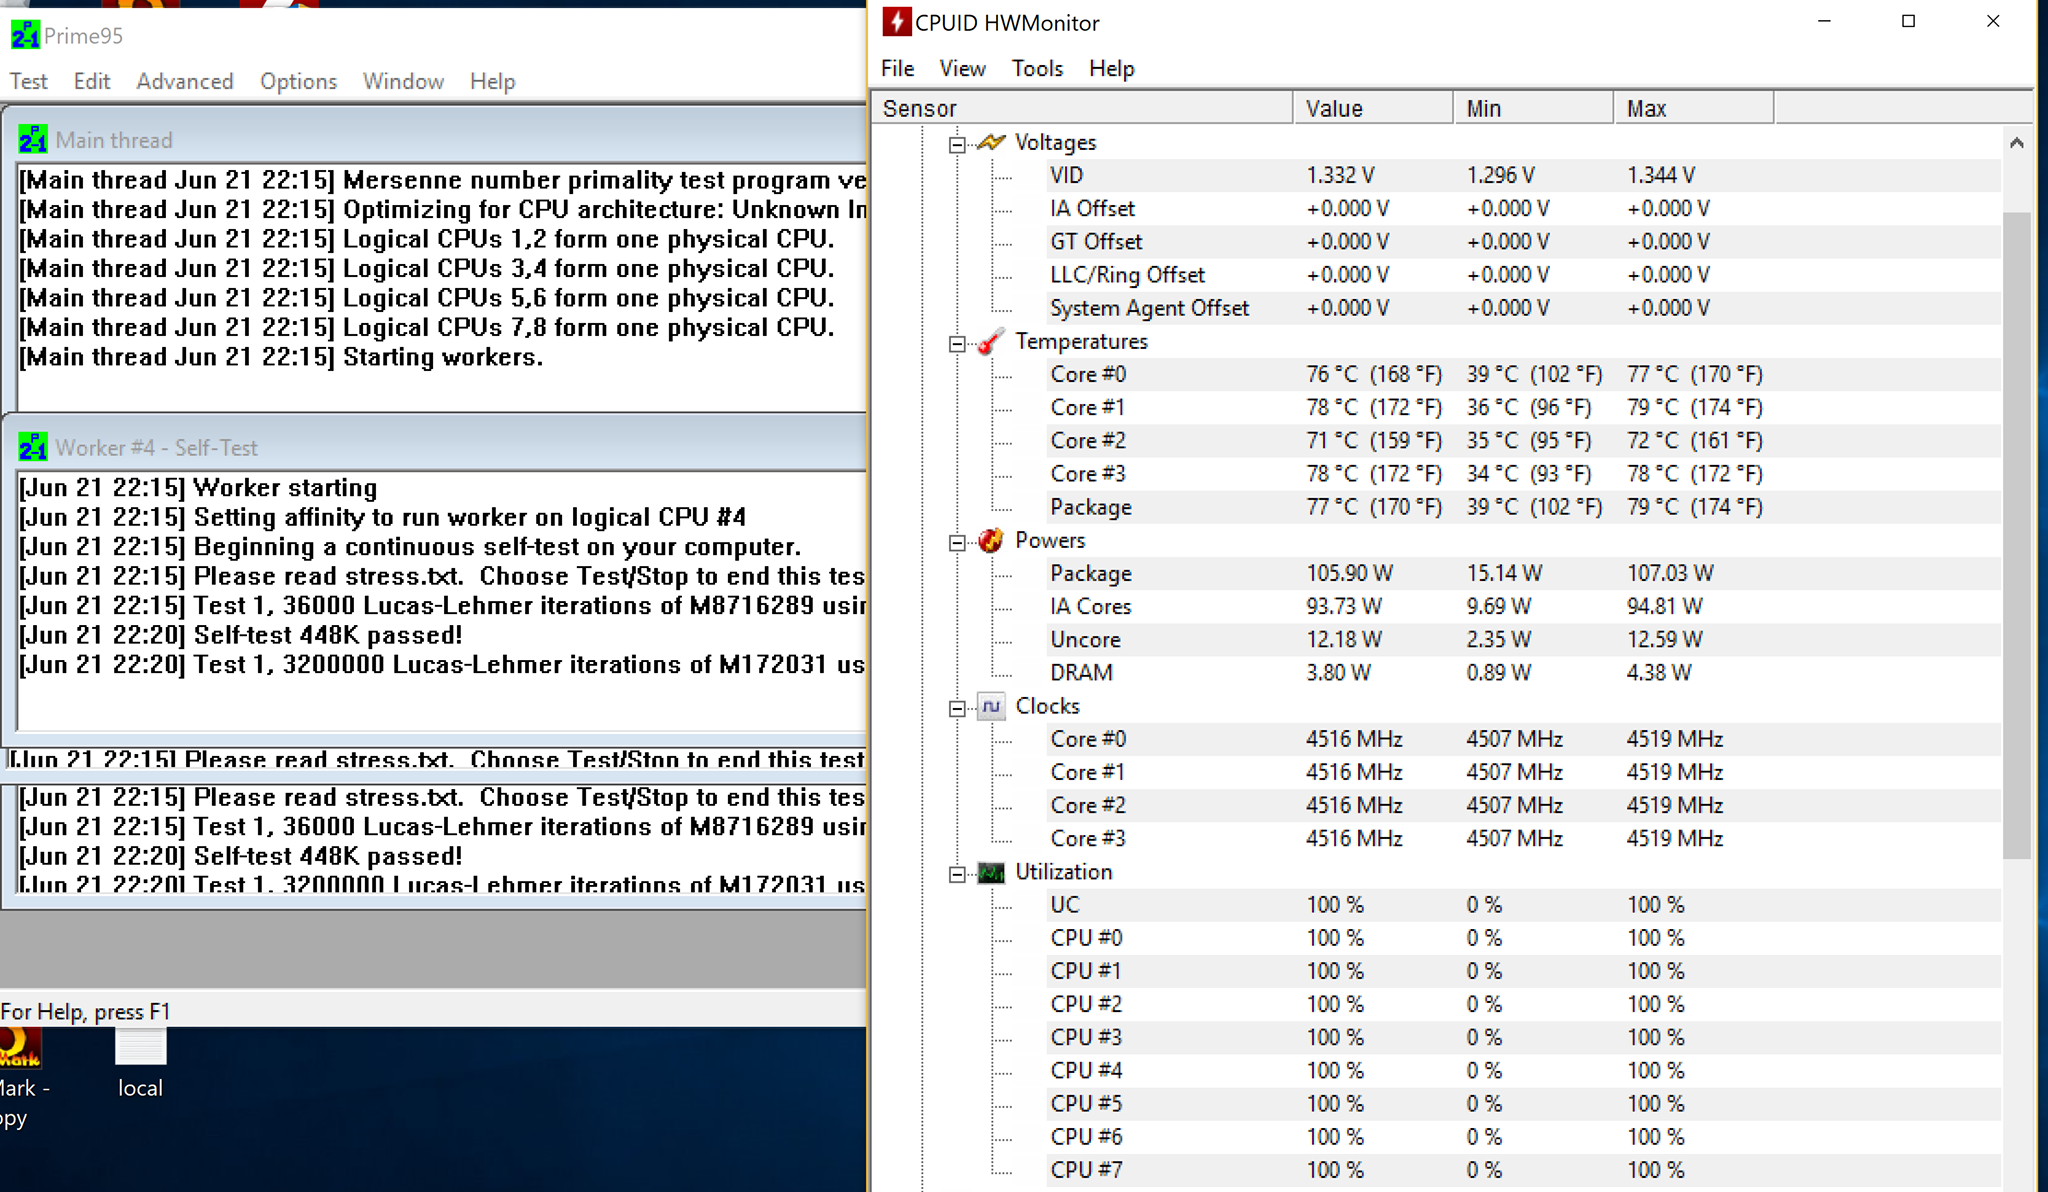Click the Temperatures thermometer icon

pos(991,341)
